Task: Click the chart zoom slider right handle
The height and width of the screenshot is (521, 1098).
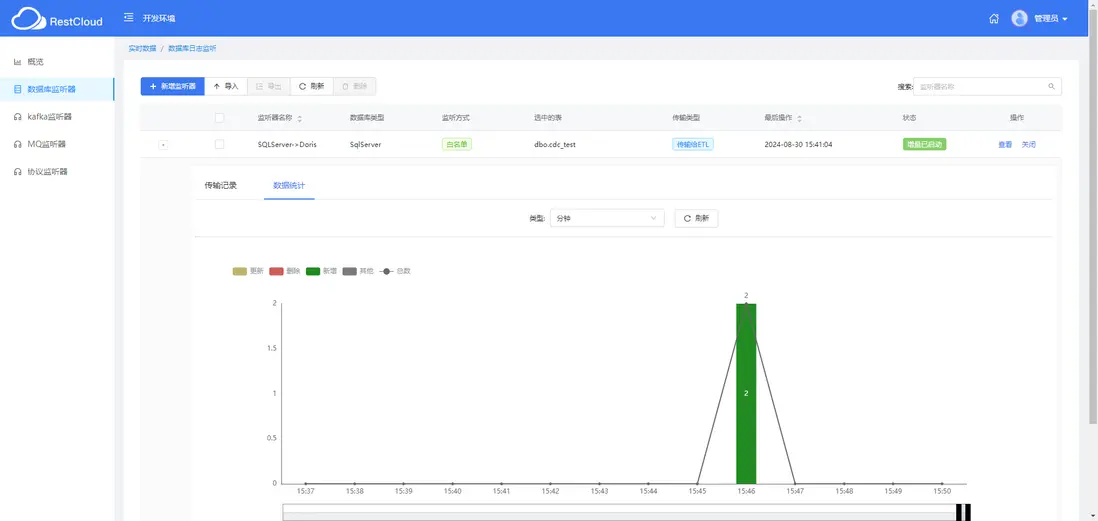Action: pyautogui.click(x=967, y=513)
